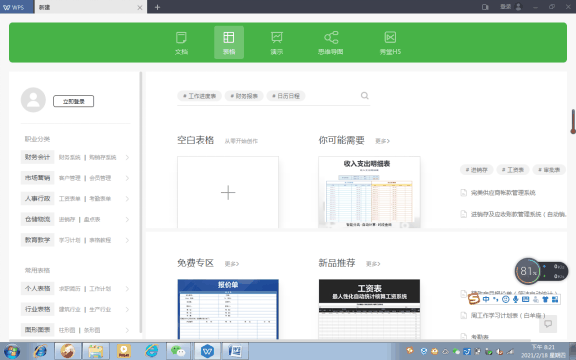The image size is (576, 360).
Task: Click the Sogou input method S icon
Action: 474,299
